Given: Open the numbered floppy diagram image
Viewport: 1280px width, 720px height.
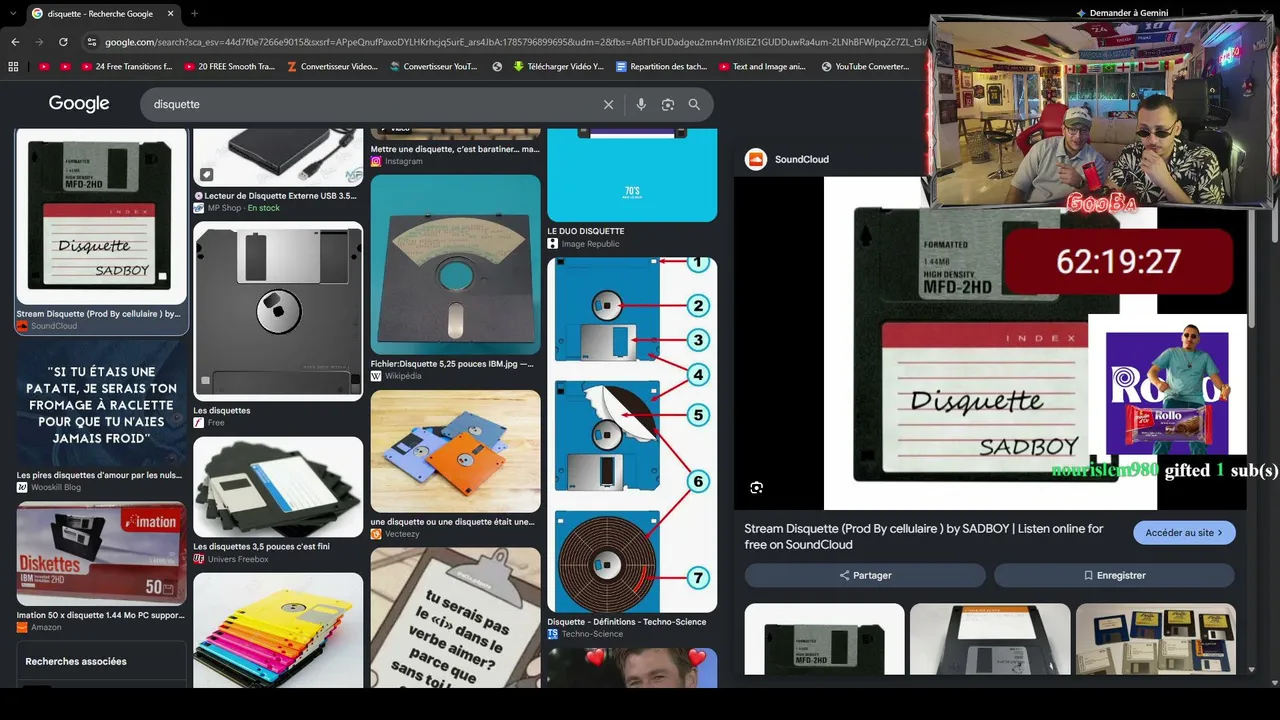Looking at the screenshot, I should 632,435.
